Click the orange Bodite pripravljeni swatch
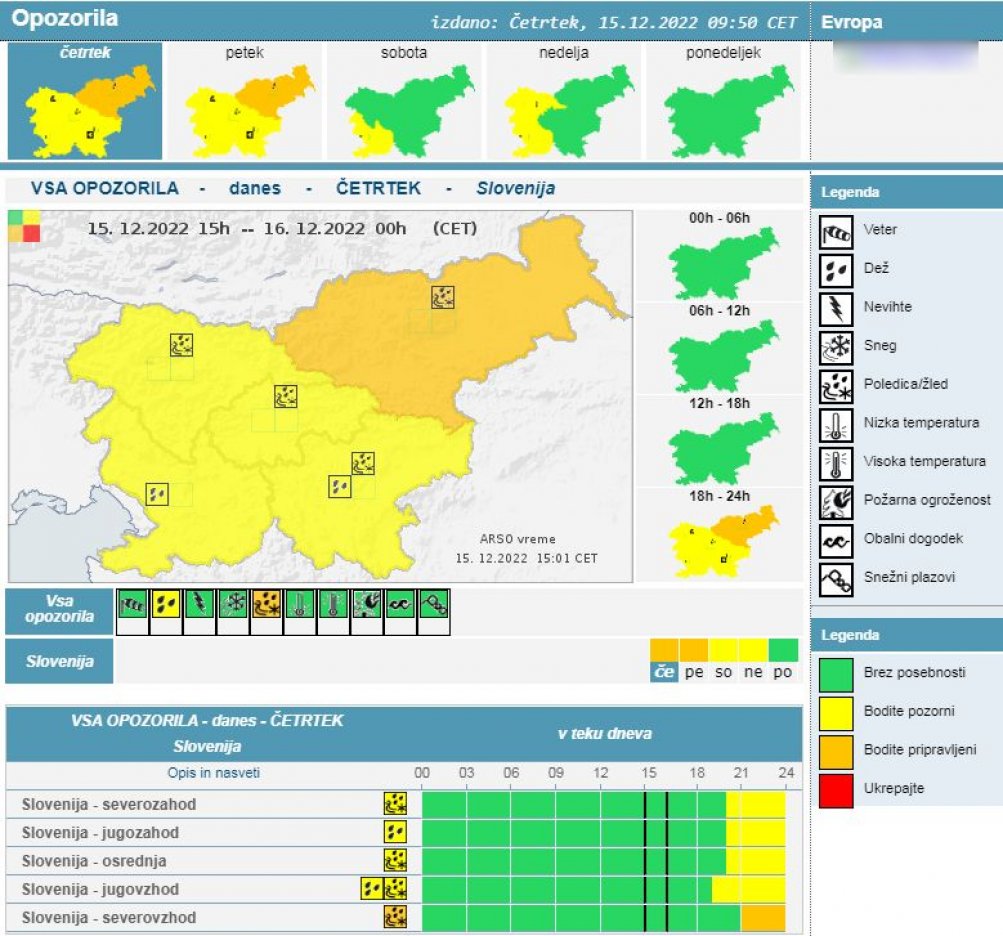 coord(835,752)
